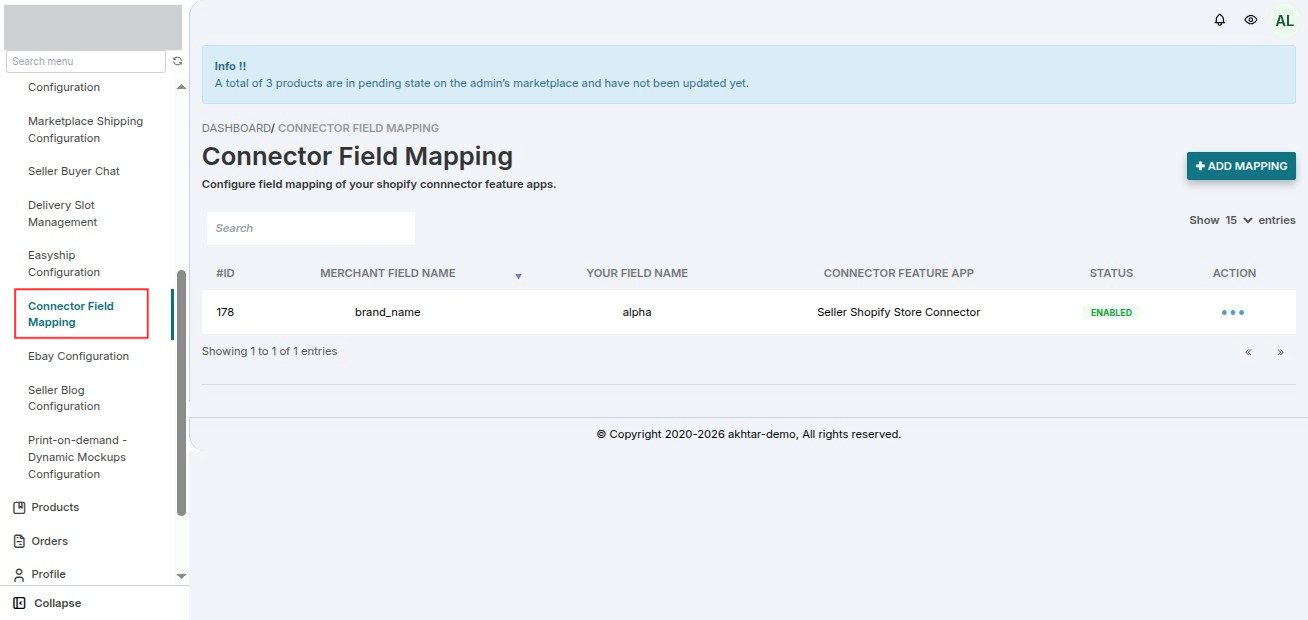
Task: Open Print-on-demand Dynamic Mockups Configuration item
Action: (x=77, y=457)
